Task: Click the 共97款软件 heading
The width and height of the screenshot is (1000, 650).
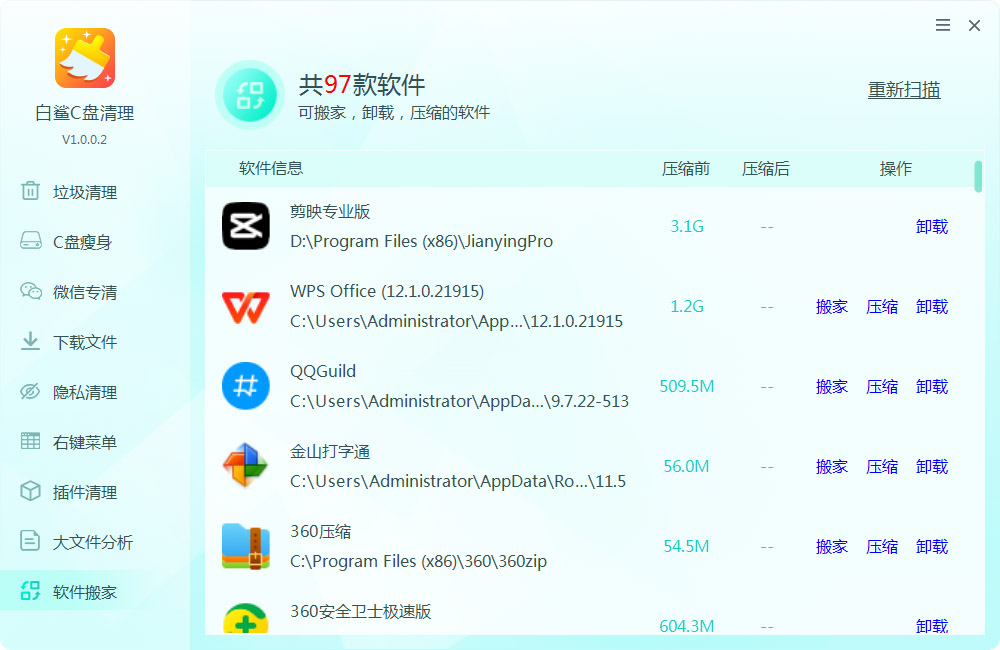Action: pos(362,85)
